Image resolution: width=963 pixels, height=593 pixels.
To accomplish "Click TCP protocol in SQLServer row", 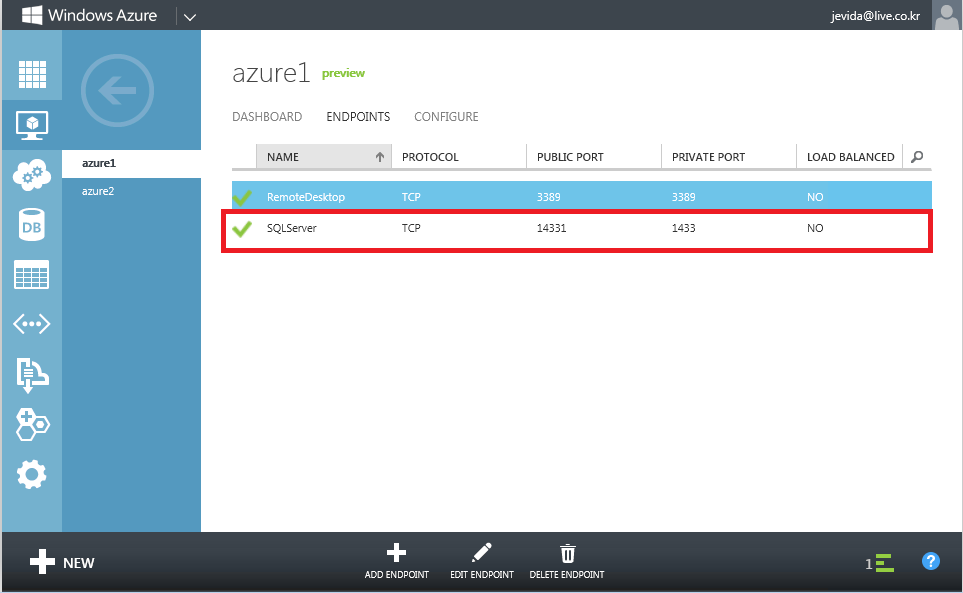I will 411,228.
